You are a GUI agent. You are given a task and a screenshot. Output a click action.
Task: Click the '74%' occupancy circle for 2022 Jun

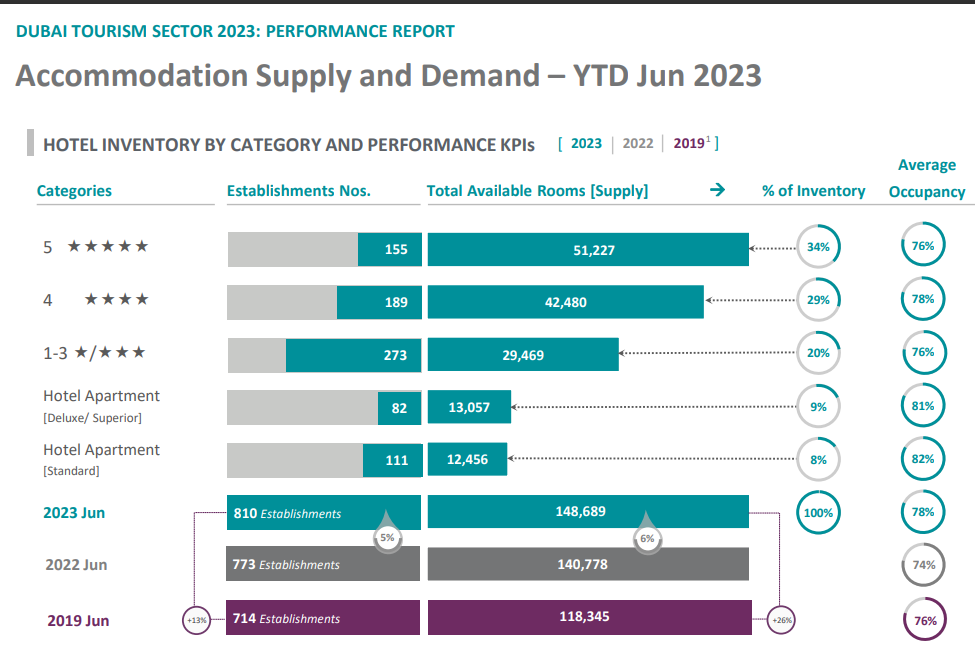(x=923, y=565)
